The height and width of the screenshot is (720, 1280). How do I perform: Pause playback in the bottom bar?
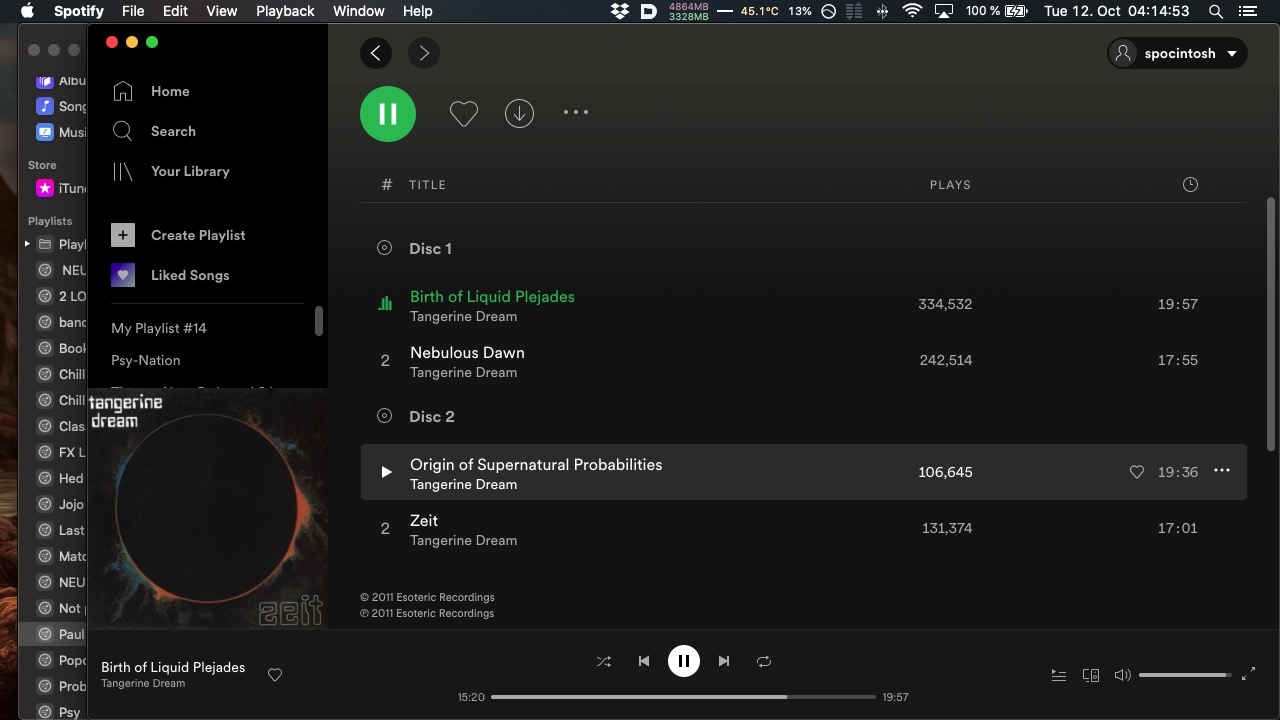(684, 661)
